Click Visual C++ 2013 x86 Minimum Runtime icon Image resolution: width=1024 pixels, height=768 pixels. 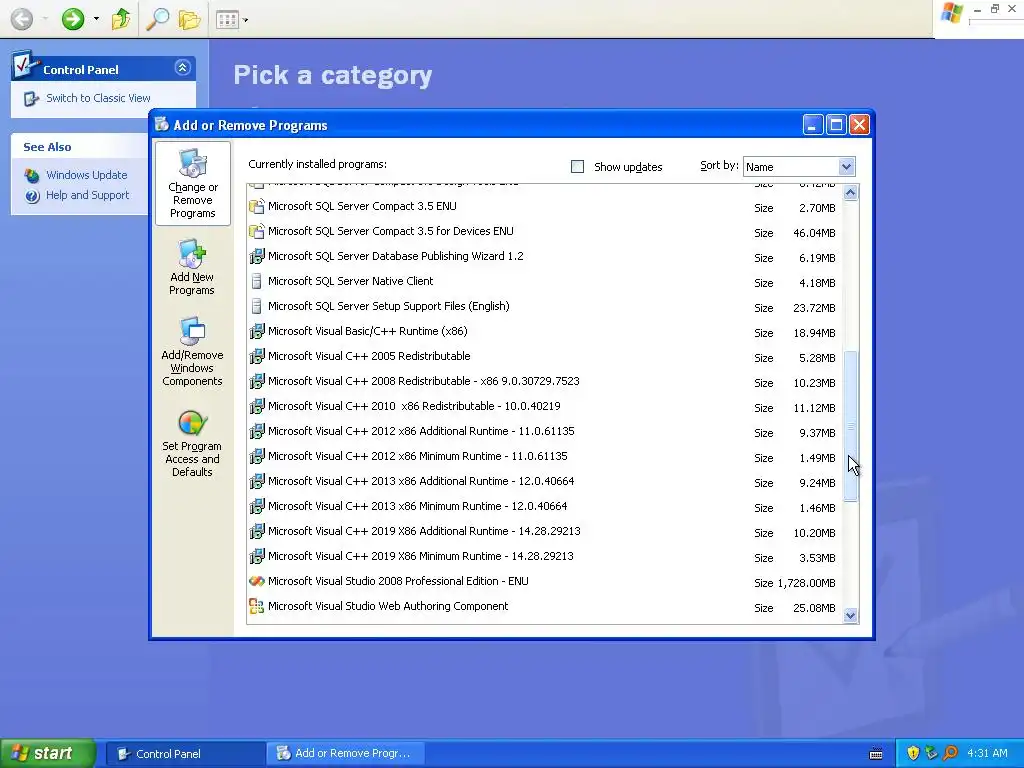click(x=257, y=506)
